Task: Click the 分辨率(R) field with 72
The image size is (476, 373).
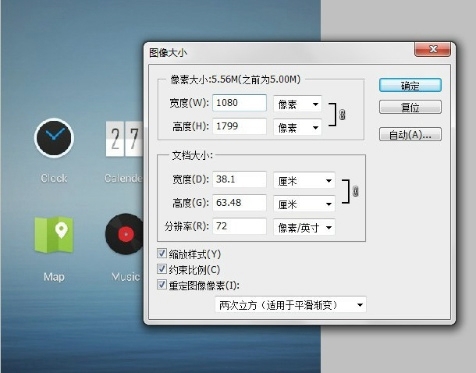Action: (239, 226)
